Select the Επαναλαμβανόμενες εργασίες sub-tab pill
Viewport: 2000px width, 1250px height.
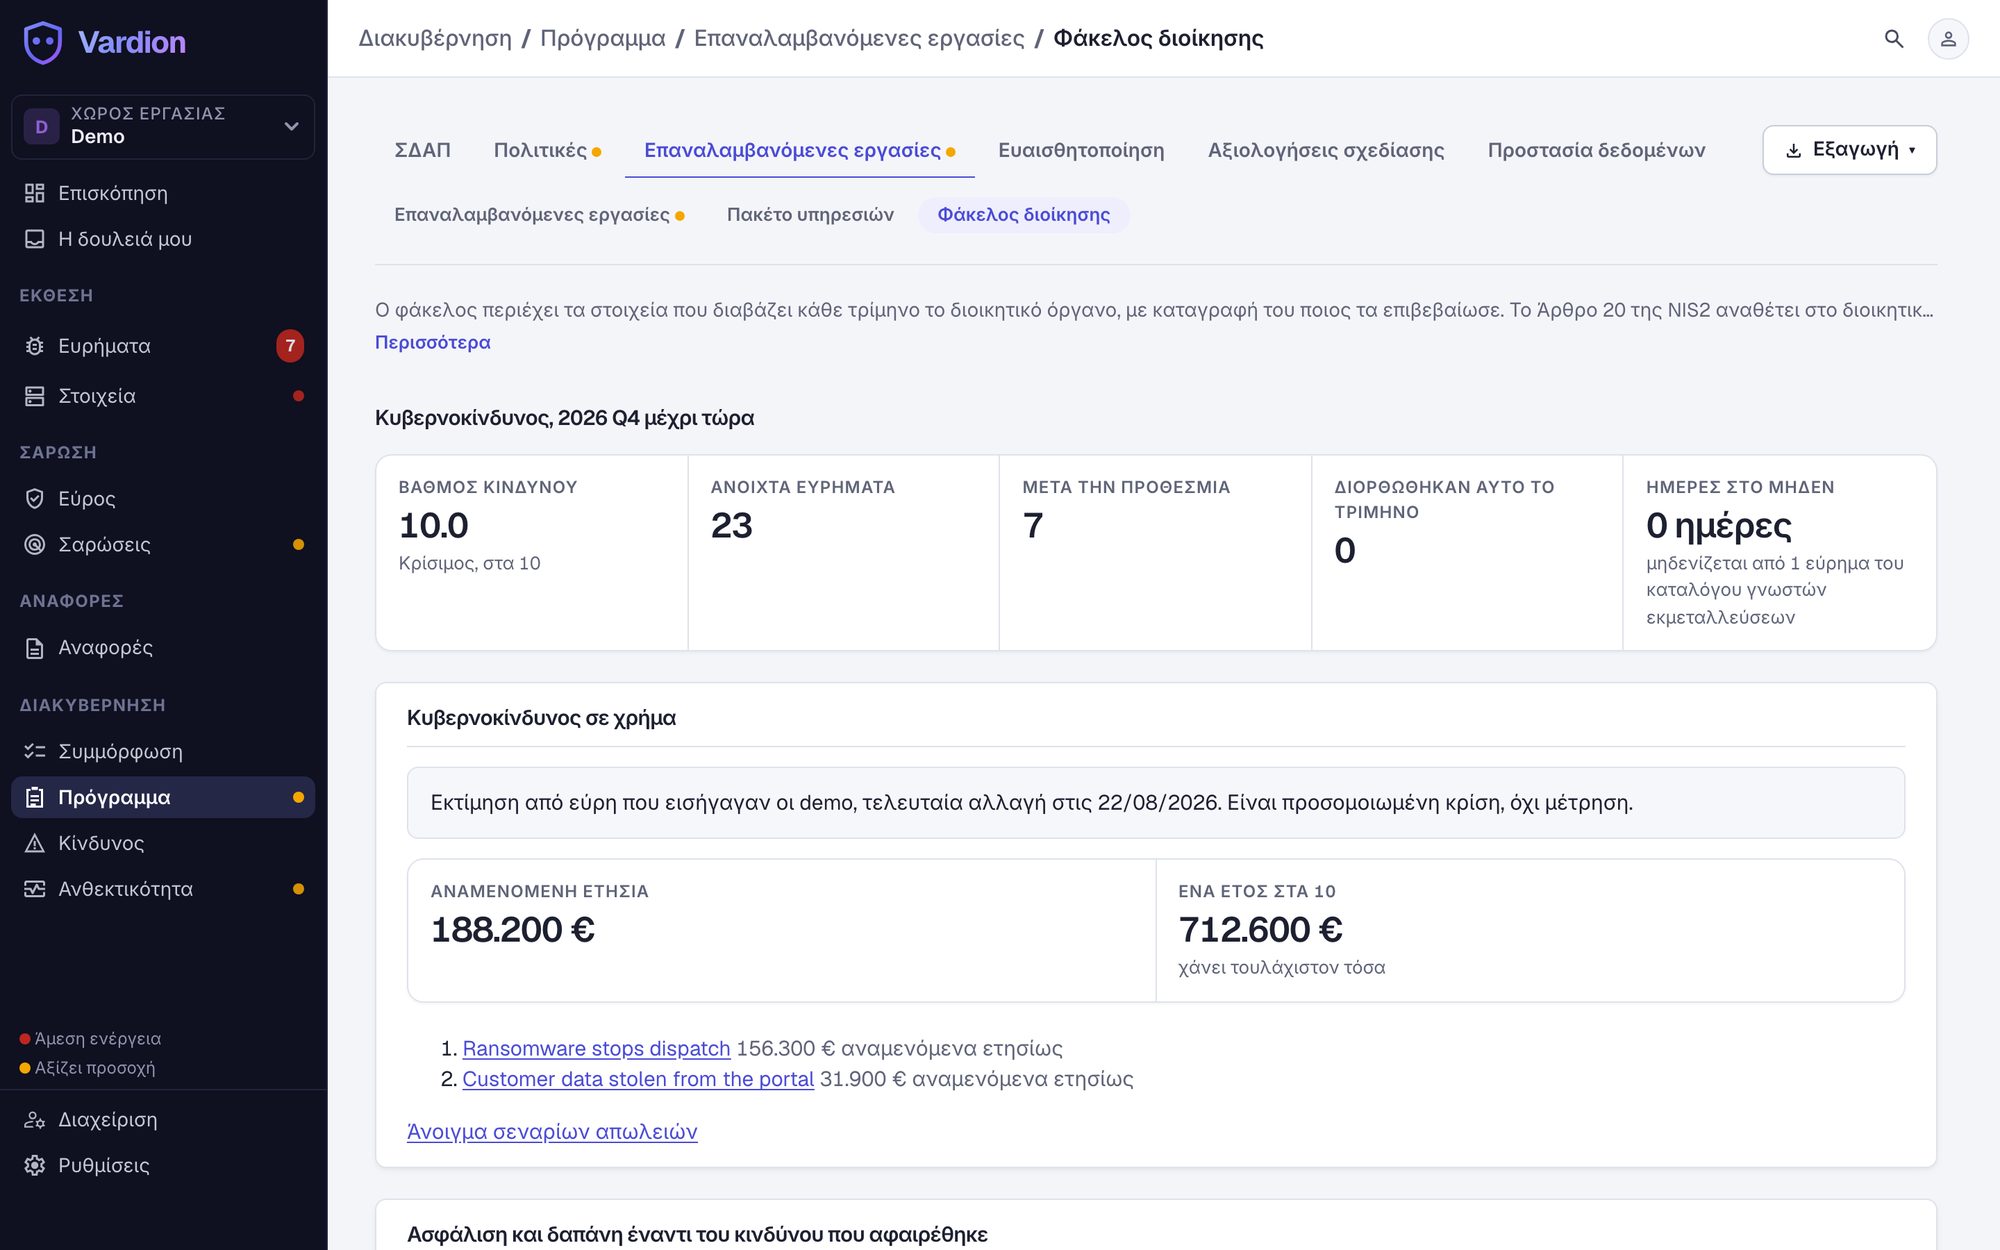539,215
